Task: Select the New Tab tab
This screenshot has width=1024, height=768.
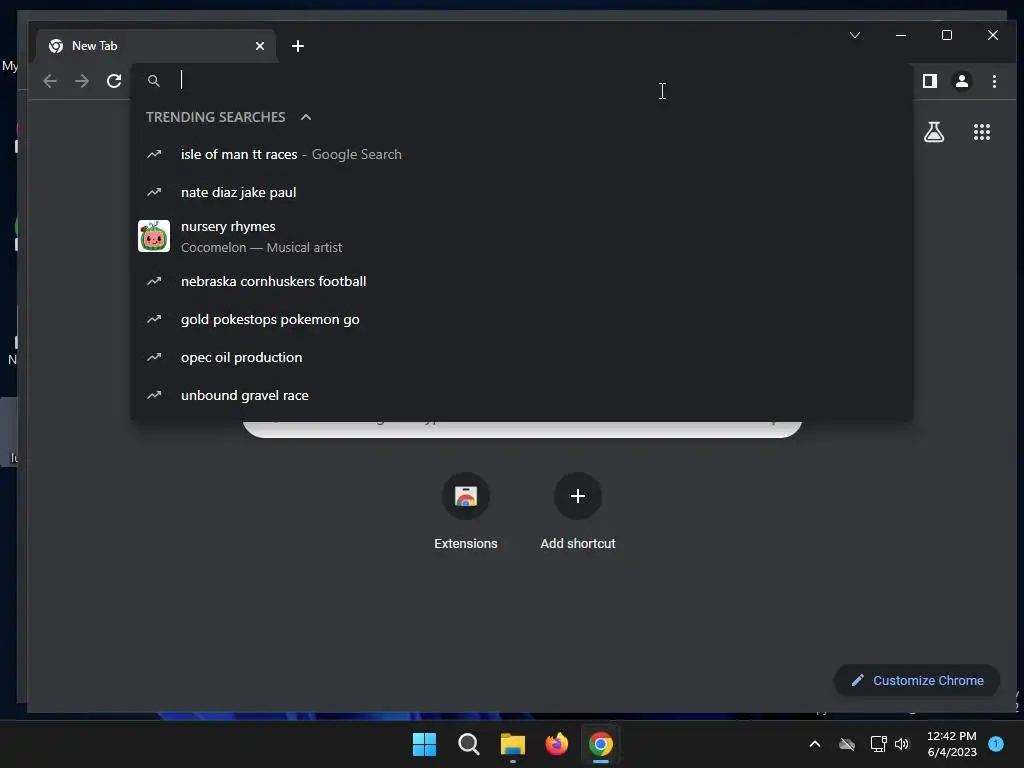Action: tap(157, 46)
